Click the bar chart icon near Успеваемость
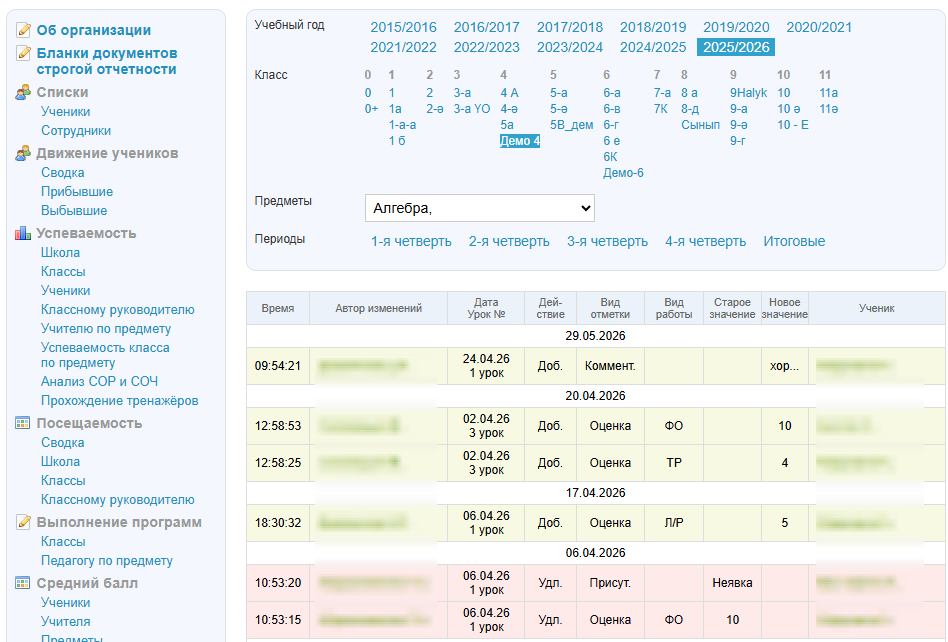This screenshot has width=948, height=642. [x=23, y=233]
